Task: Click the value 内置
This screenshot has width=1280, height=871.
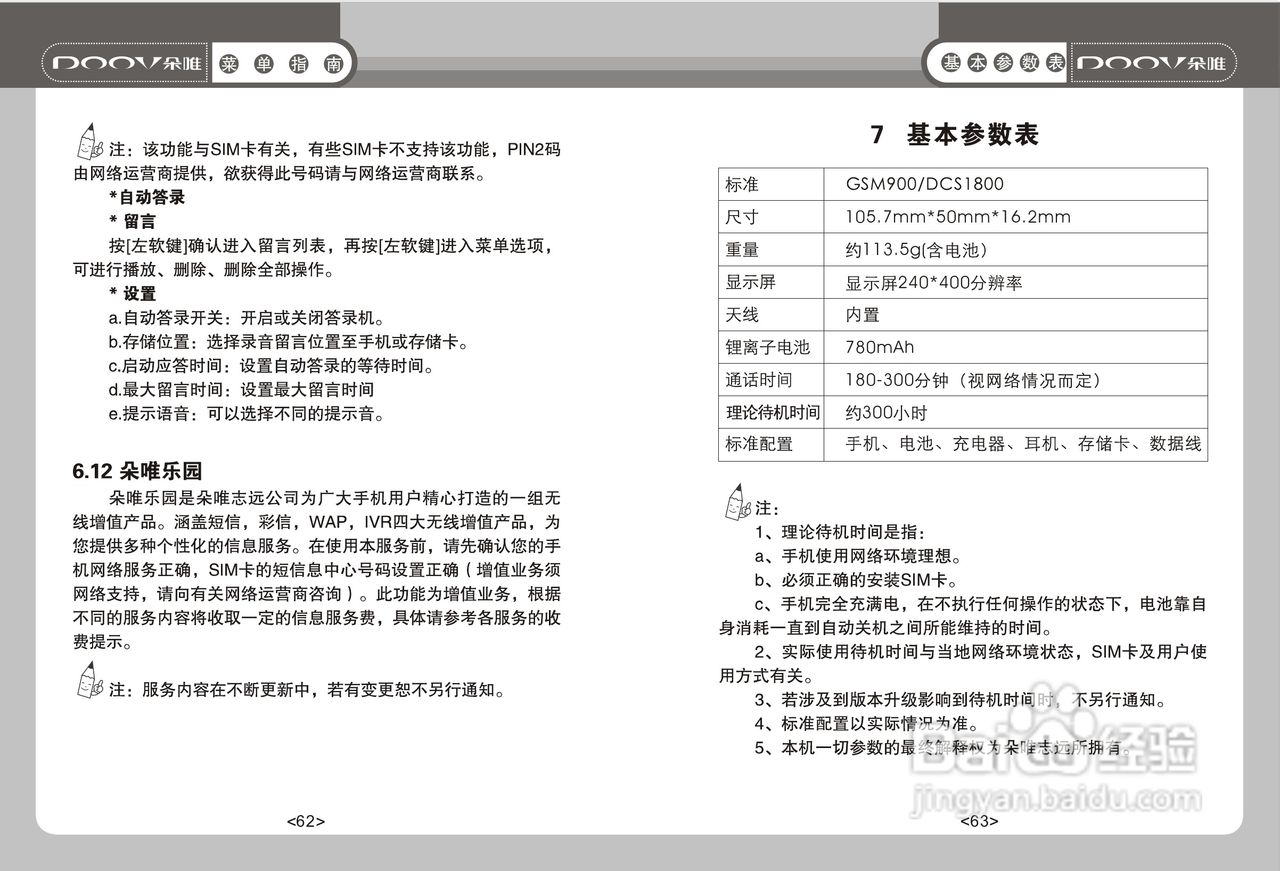Action: (x=863, y=315)
